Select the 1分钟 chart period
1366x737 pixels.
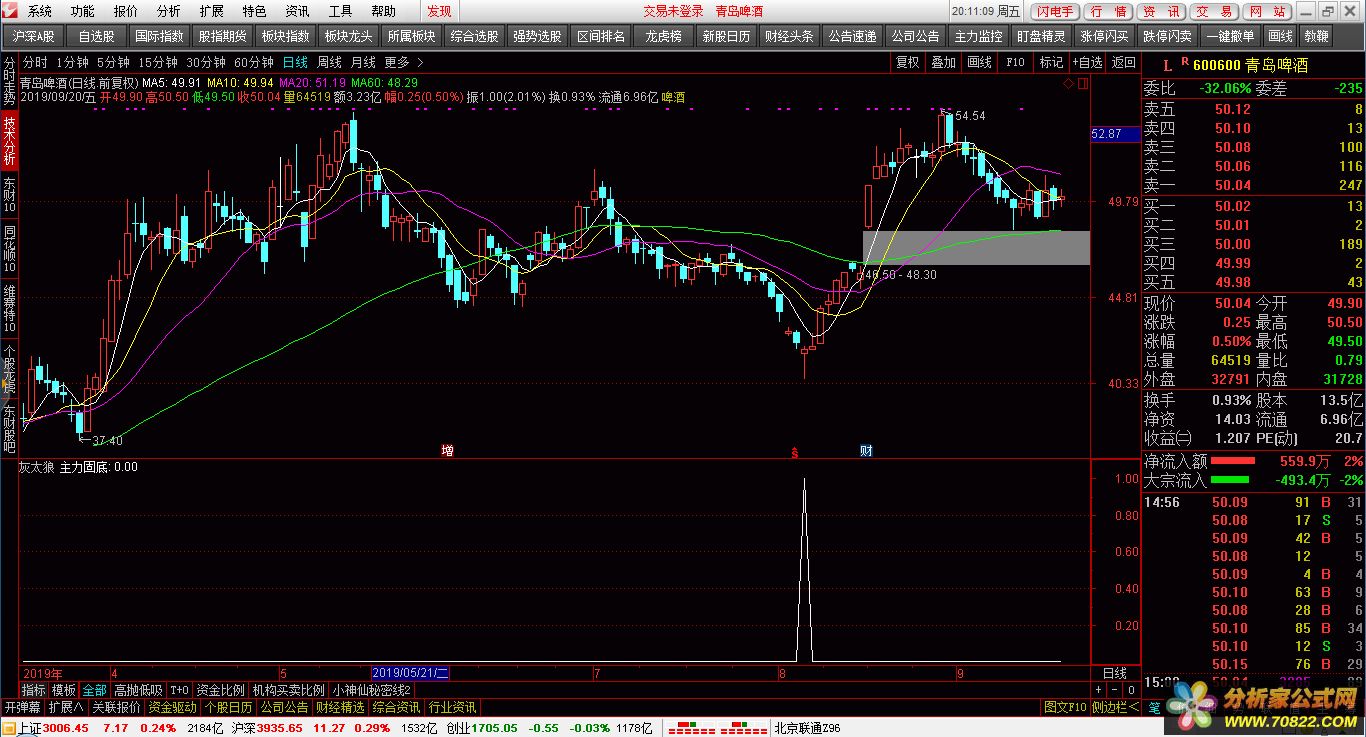point(72,62)
